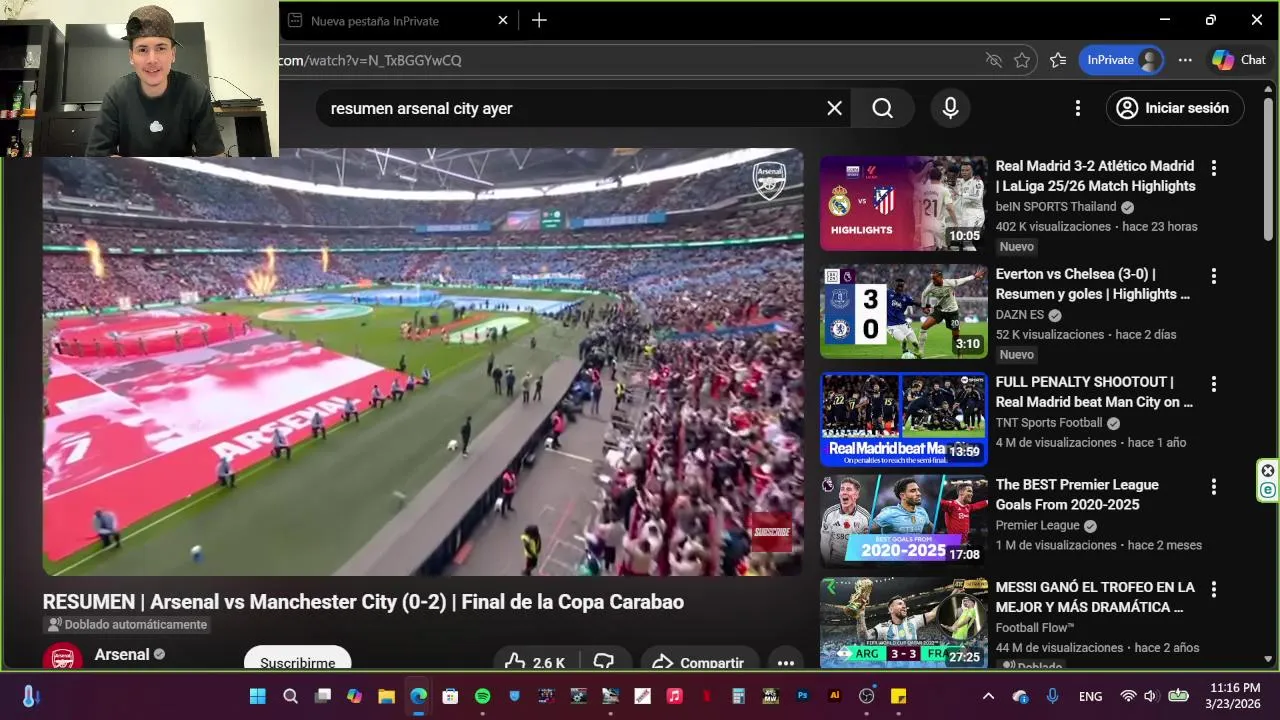Screen dimensions: 1280x720
Task: Open Microsoft Store from the taskbar
Action: [450, 696]
